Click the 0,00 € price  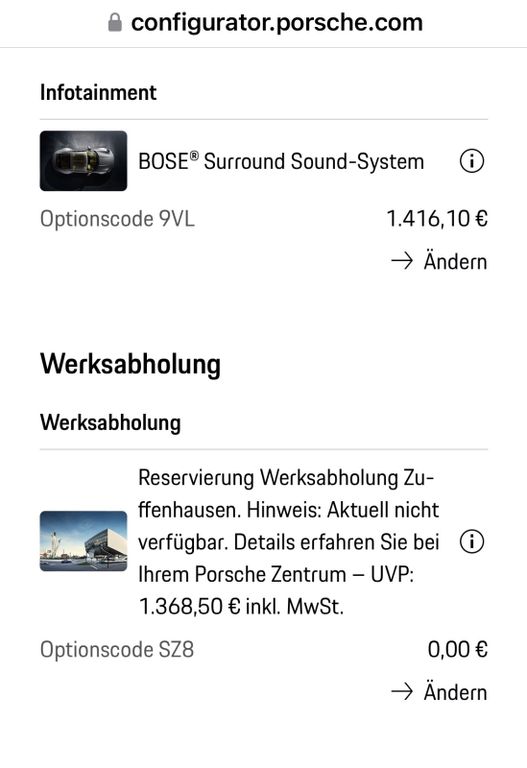click(x=457, y=649)
